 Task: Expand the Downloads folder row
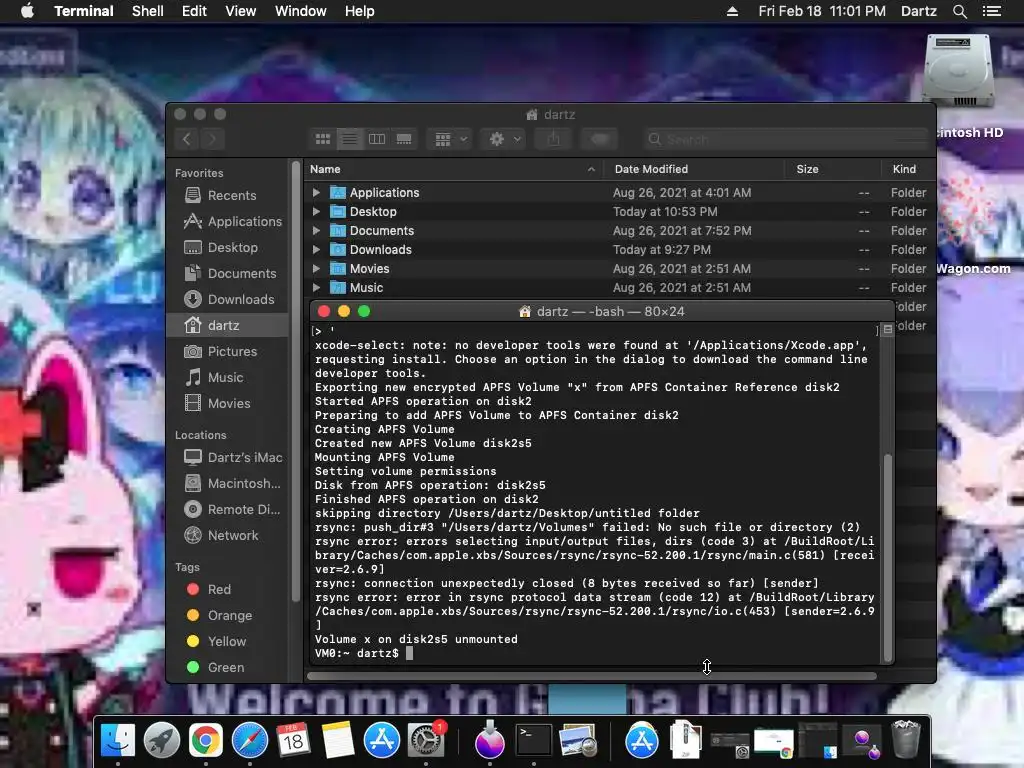coord(316,249)
